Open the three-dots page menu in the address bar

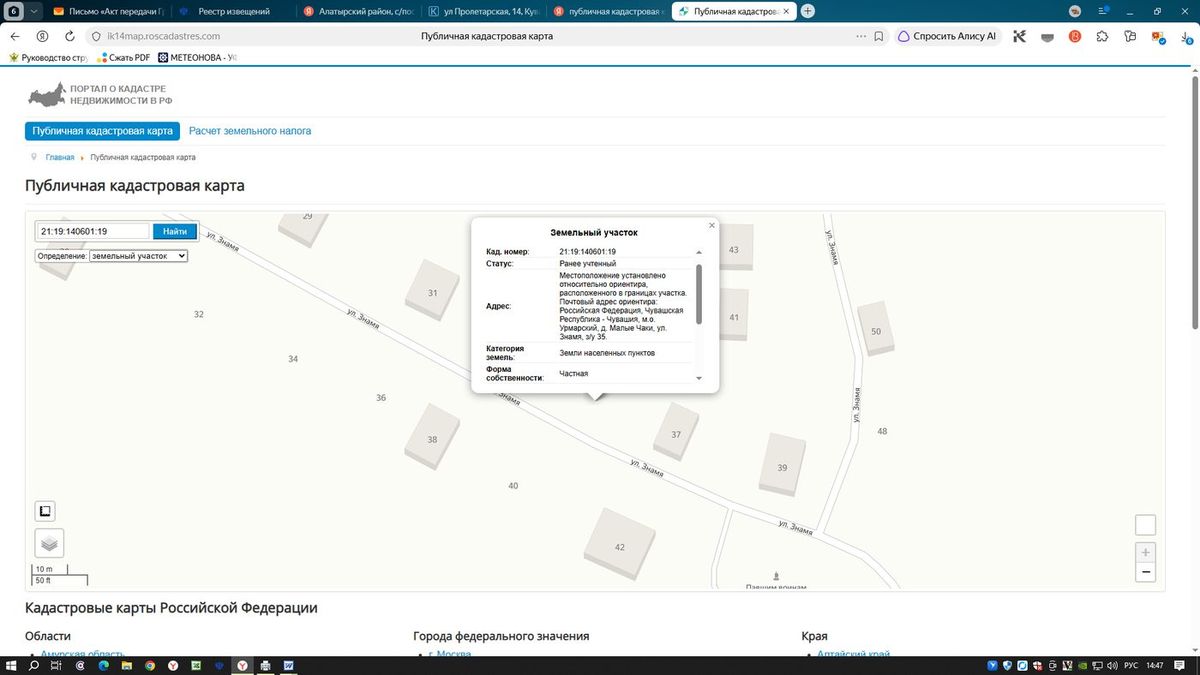click(x=861, y=36)
